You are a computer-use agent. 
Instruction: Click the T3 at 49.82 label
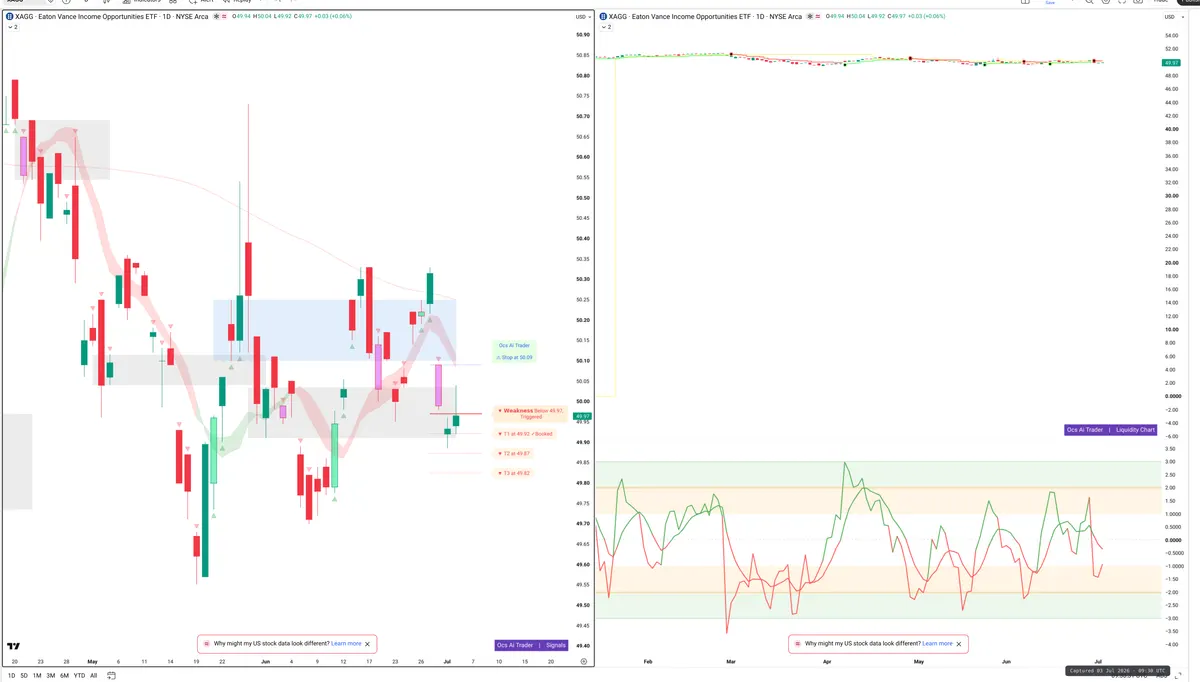[514, 473]
